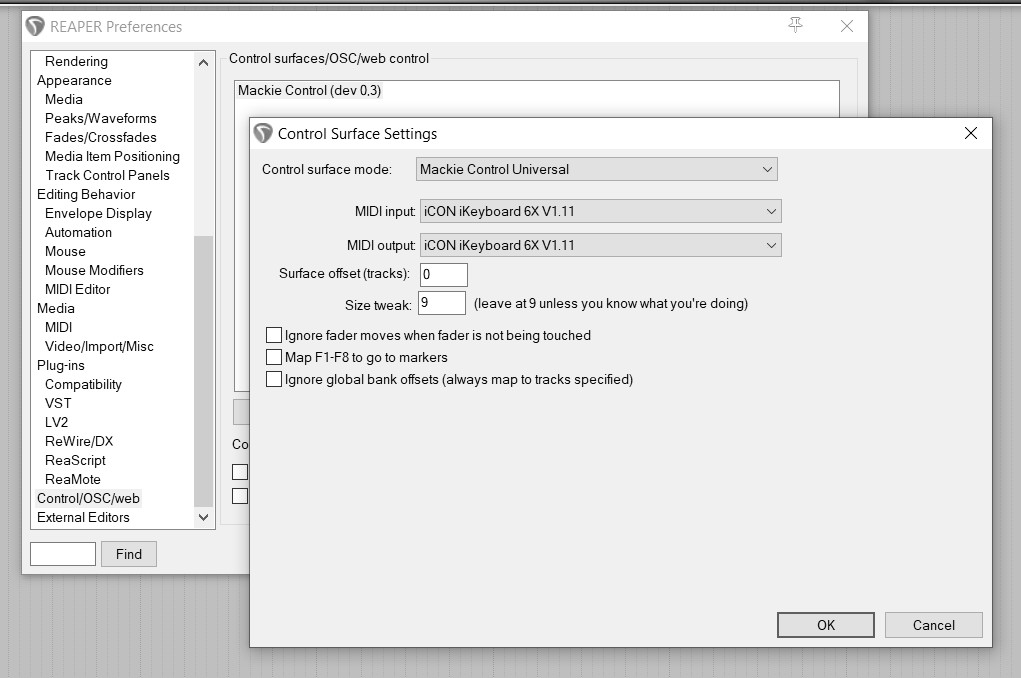Image resolution: width=1021 pixels, height=678 pixels.
Task: Open the Rendering preferences page
Action: pyautogui.click(x=76, y=61)
